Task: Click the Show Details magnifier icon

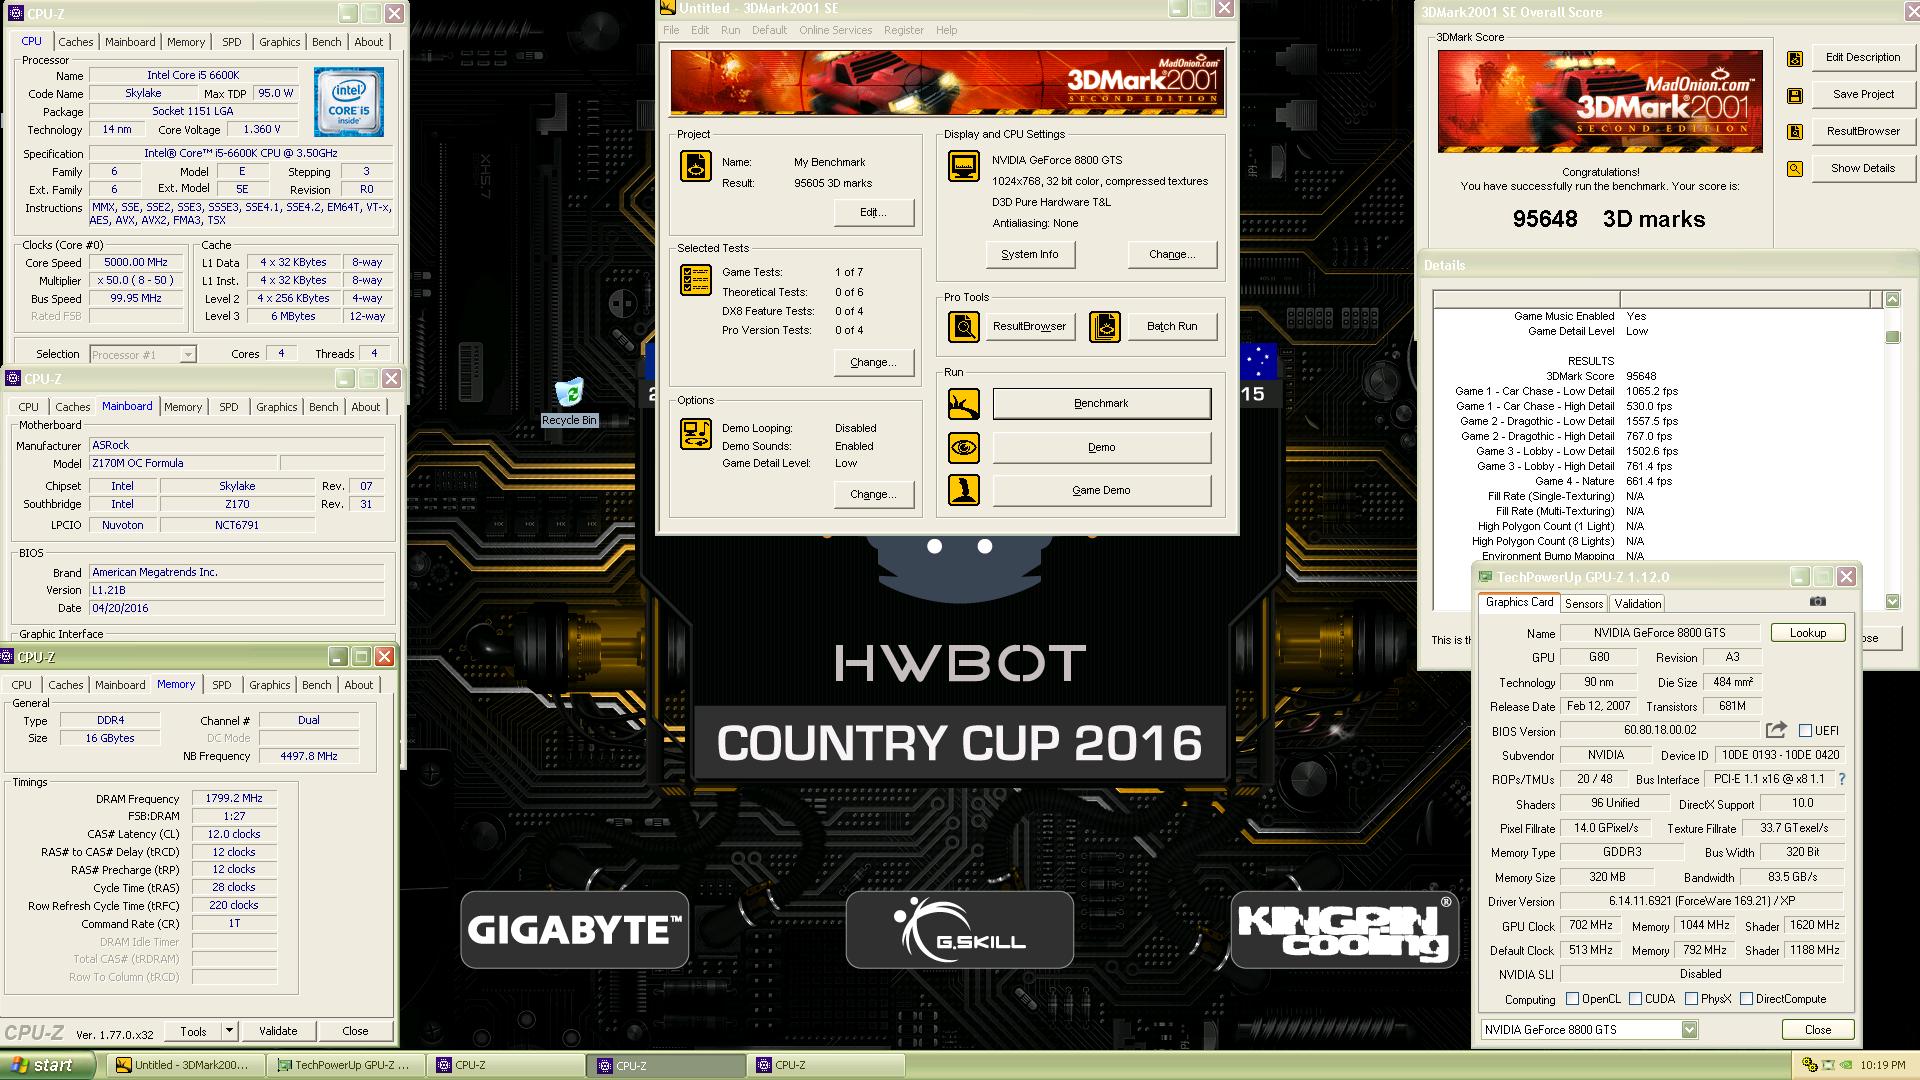Action: 1795,169
